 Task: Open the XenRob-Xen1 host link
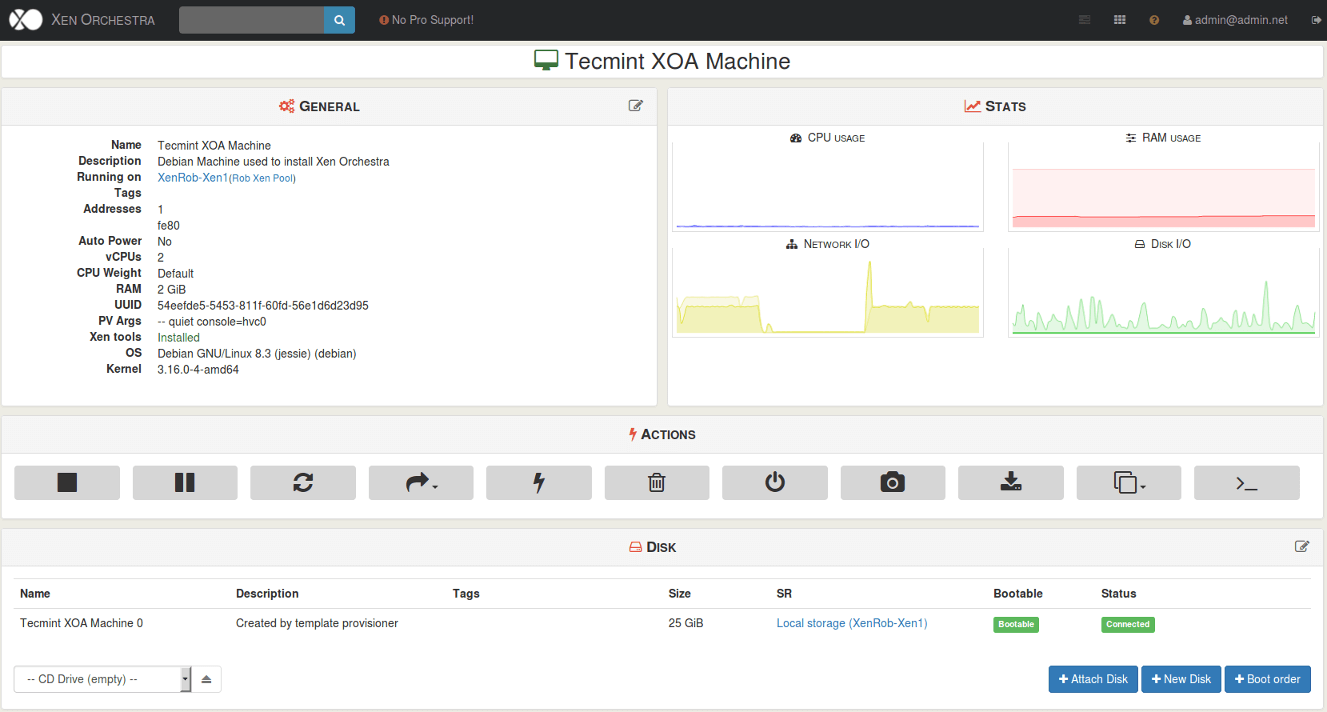(x=193, y=177)
